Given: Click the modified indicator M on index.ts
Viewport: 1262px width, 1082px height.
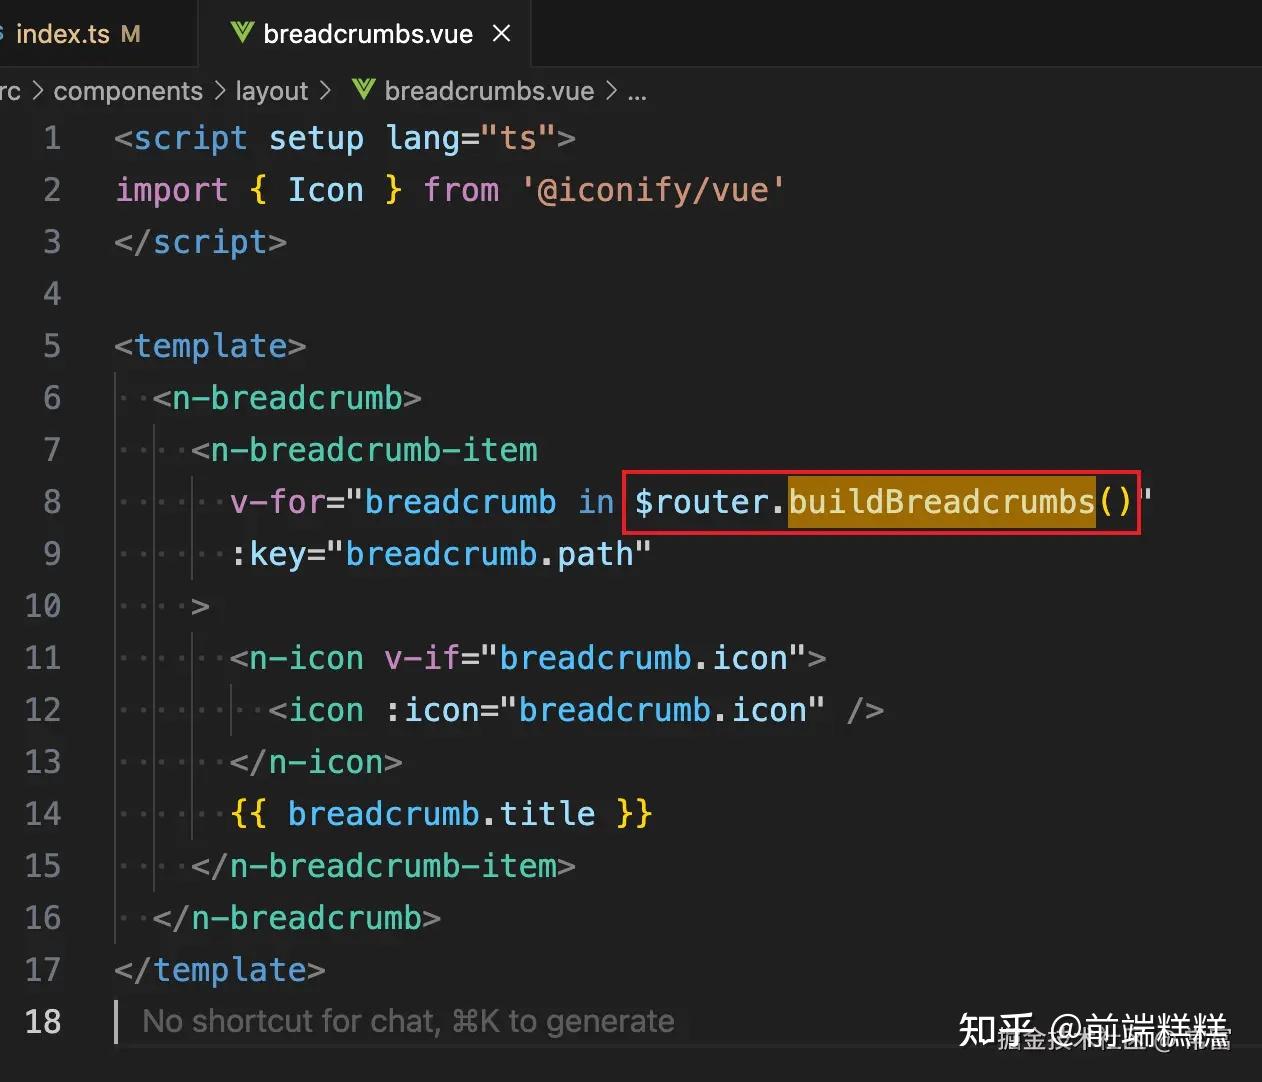Looking at the screenshot, I should click(131, 33).
